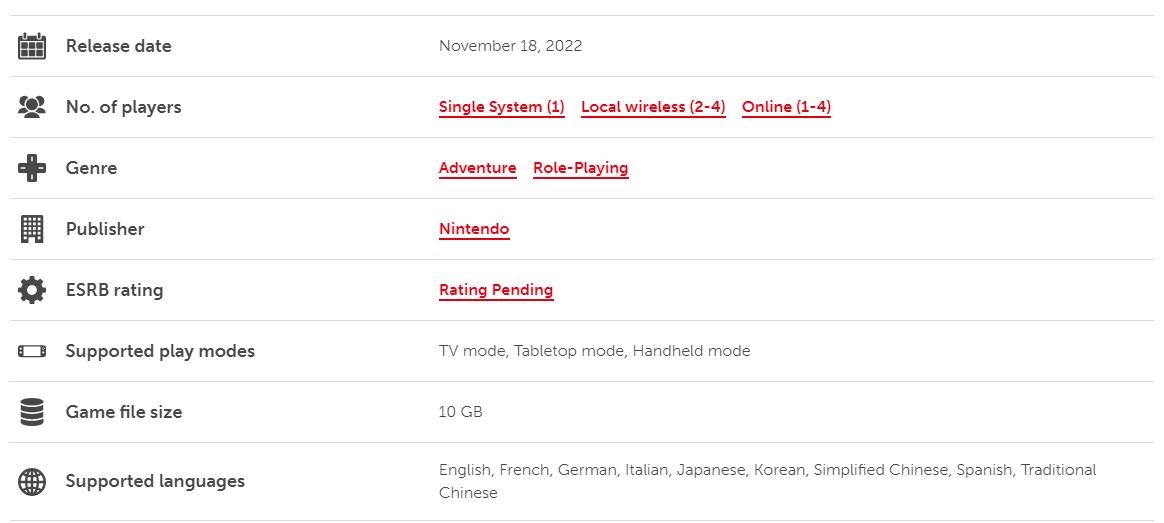
Task: Click the calendar icon beside Release date
Action: pyautogui.click(x=32, y=46)
